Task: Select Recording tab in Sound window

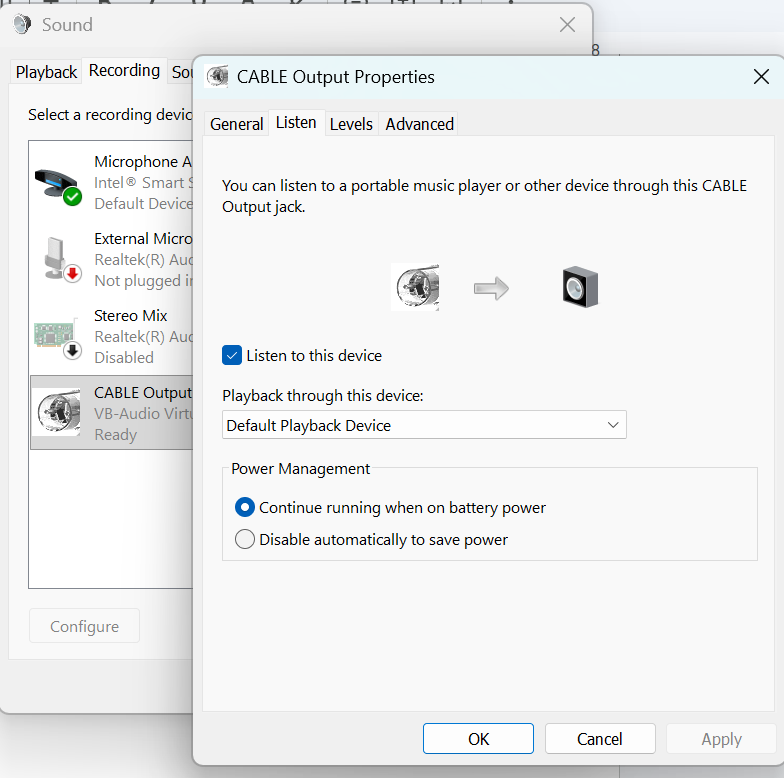Action: [x=124, y=70]
